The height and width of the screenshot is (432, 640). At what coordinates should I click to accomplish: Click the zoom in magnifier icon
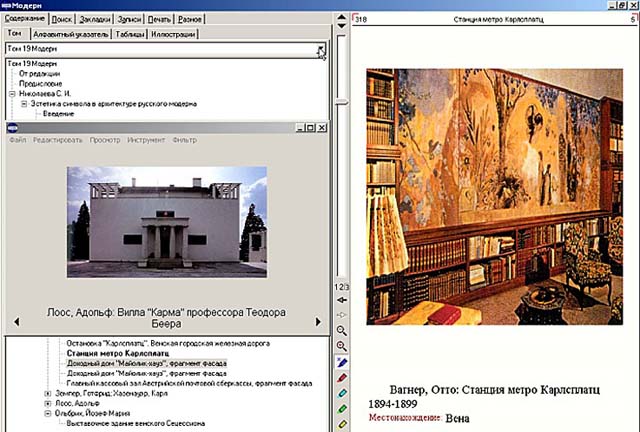342,329
